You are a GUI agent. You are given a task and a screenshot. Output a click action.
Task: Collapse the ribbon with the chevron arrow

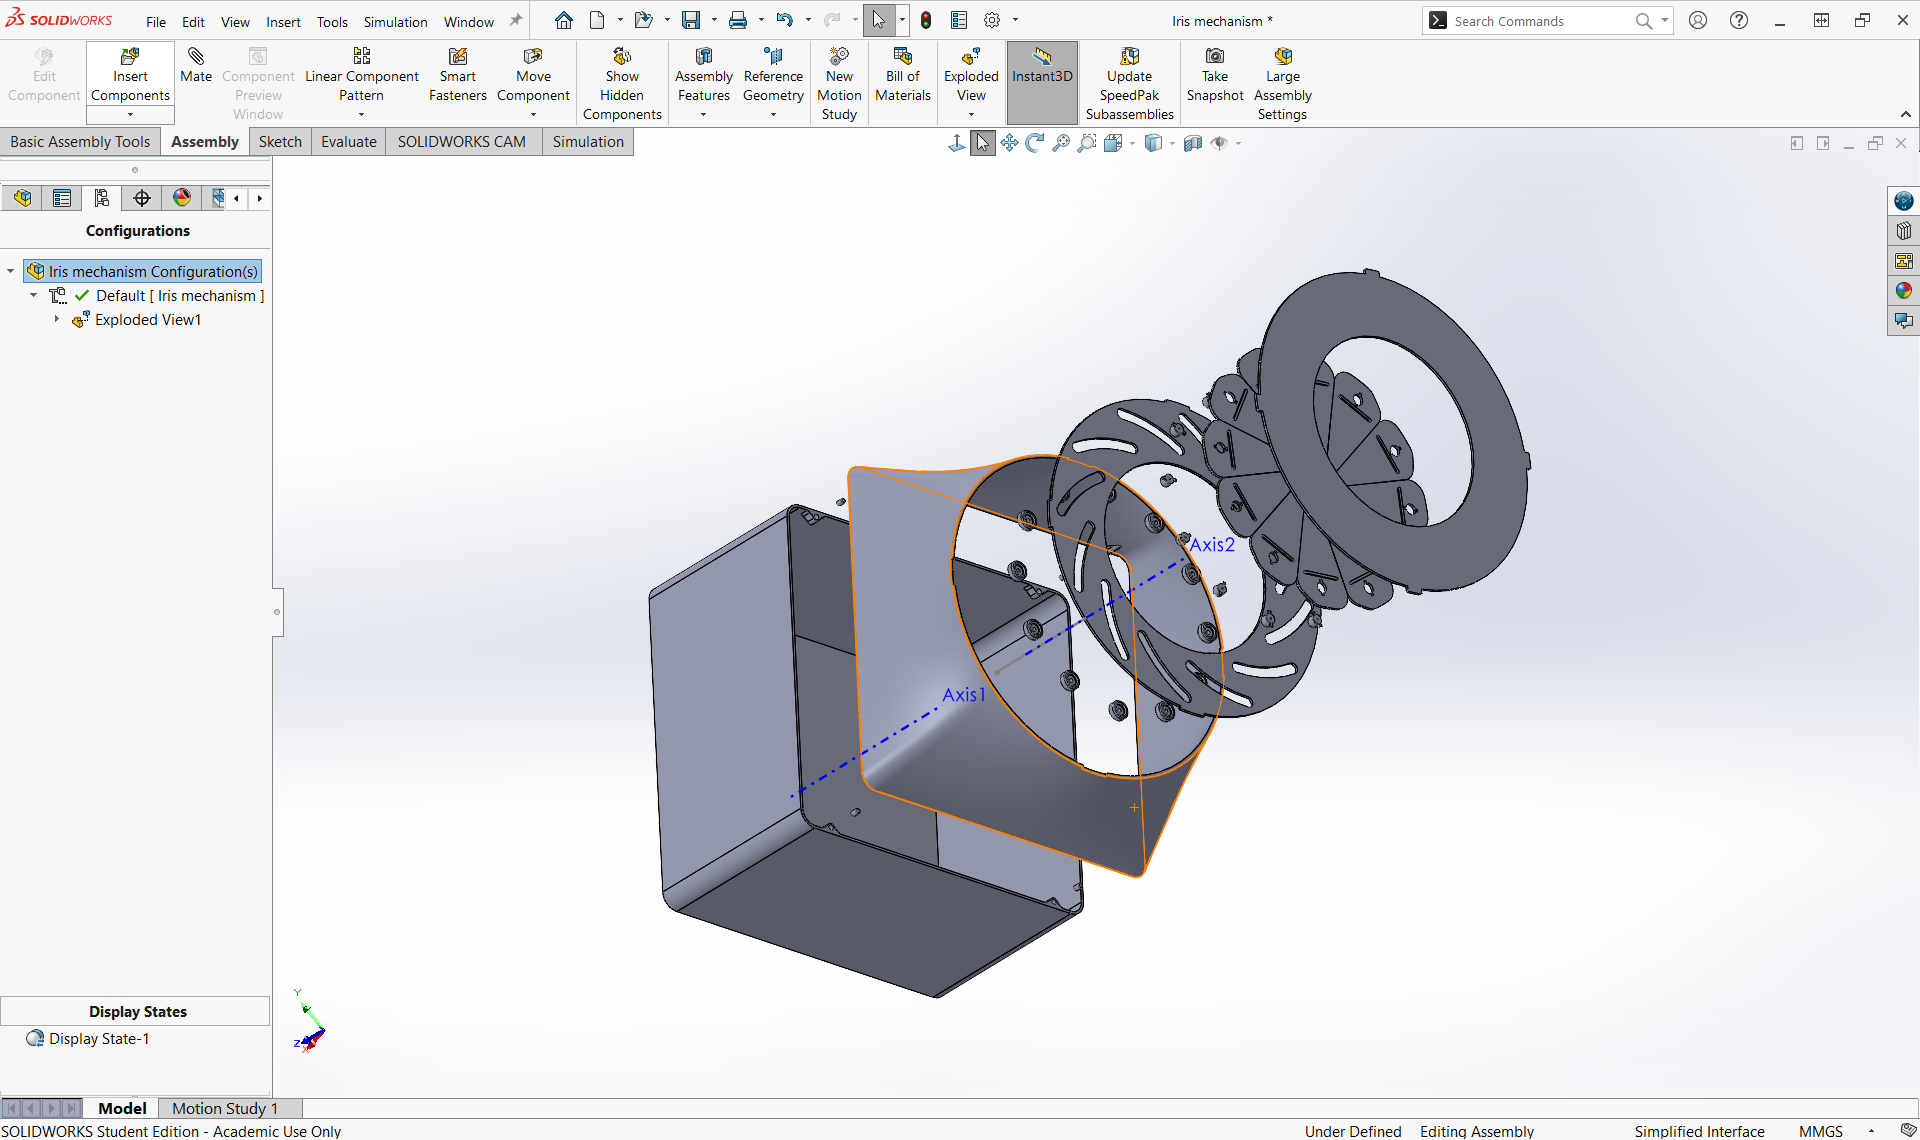[x=1906, y=115]
